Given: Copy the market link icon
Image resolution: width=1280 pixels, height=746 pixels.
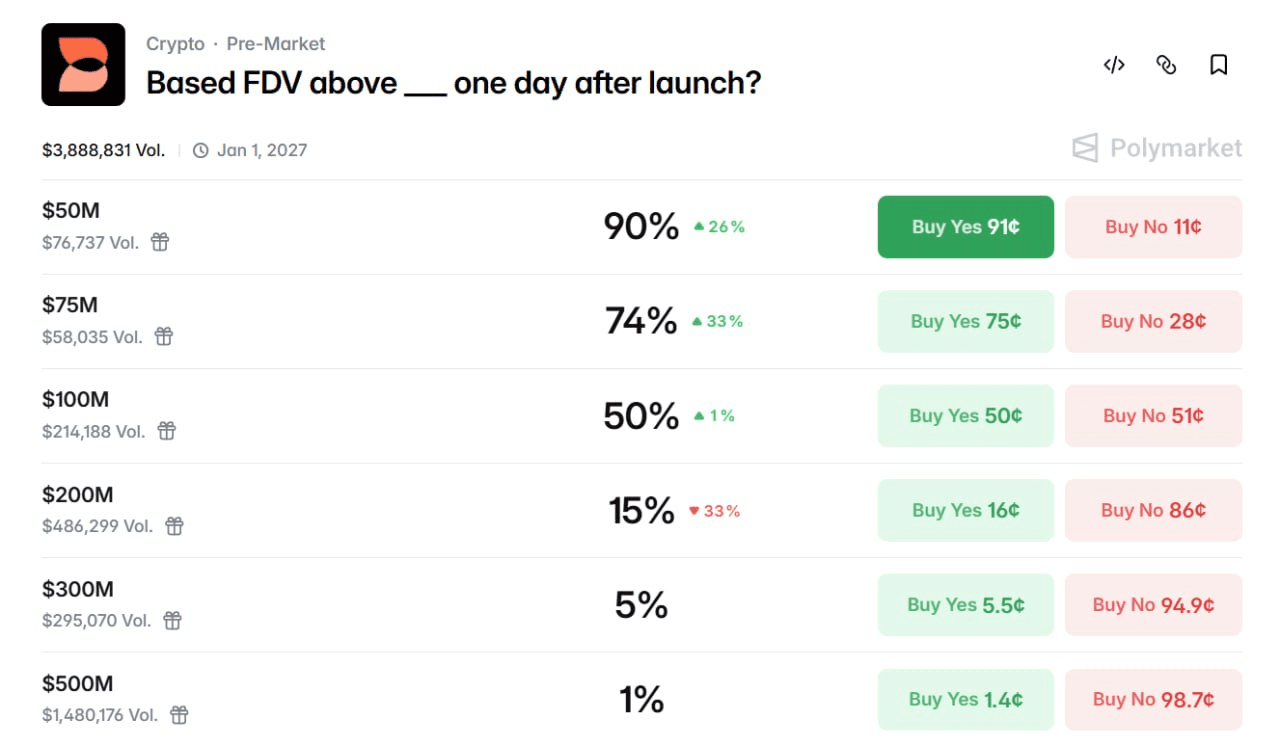Looking at the screenshot, I should coord(1166,65).
